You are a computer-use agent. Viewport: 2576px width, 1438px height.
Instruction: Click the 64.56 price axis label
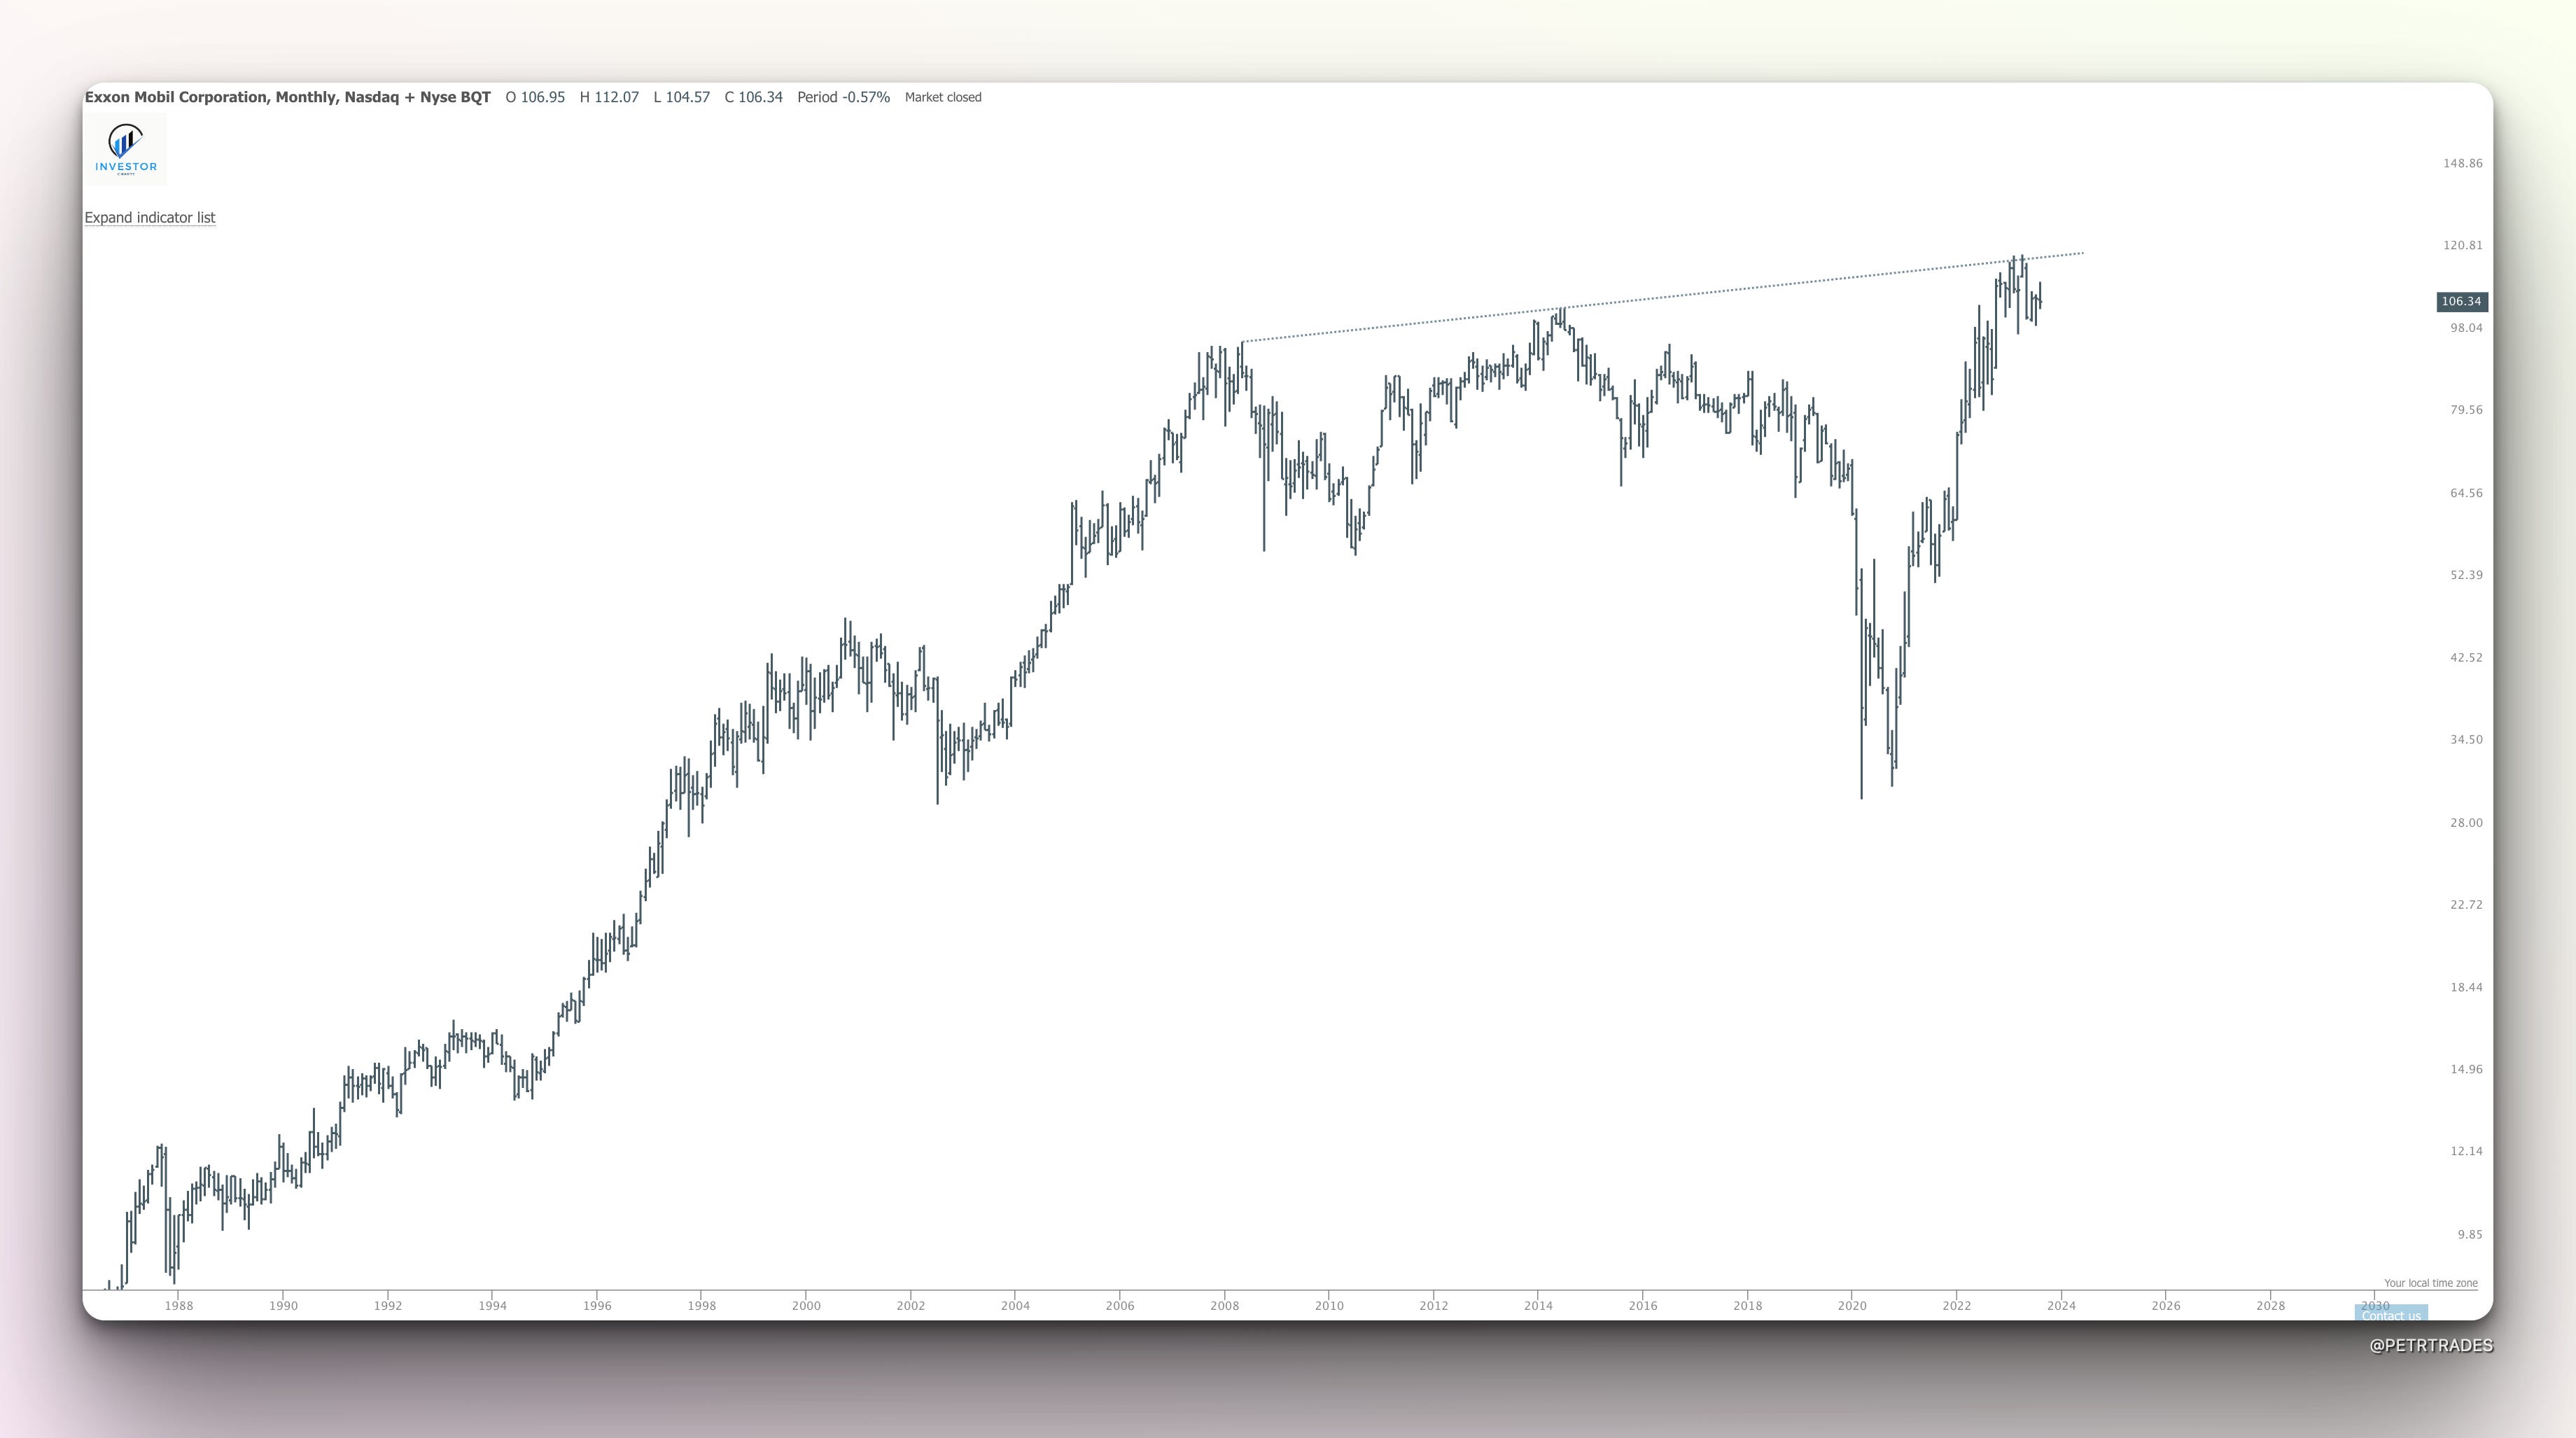[2466, 492]
